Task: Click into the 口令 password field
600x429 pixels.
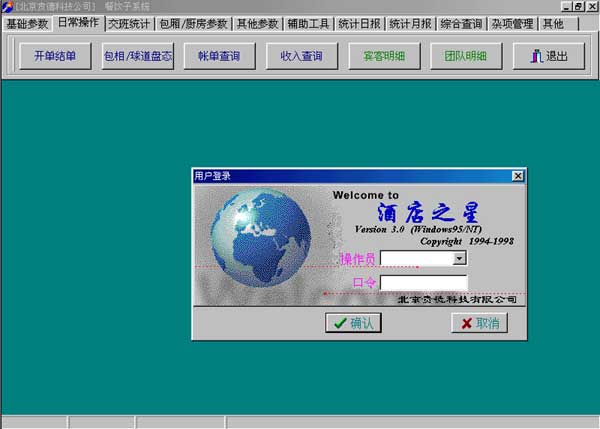Action: (x=424, y=283)
